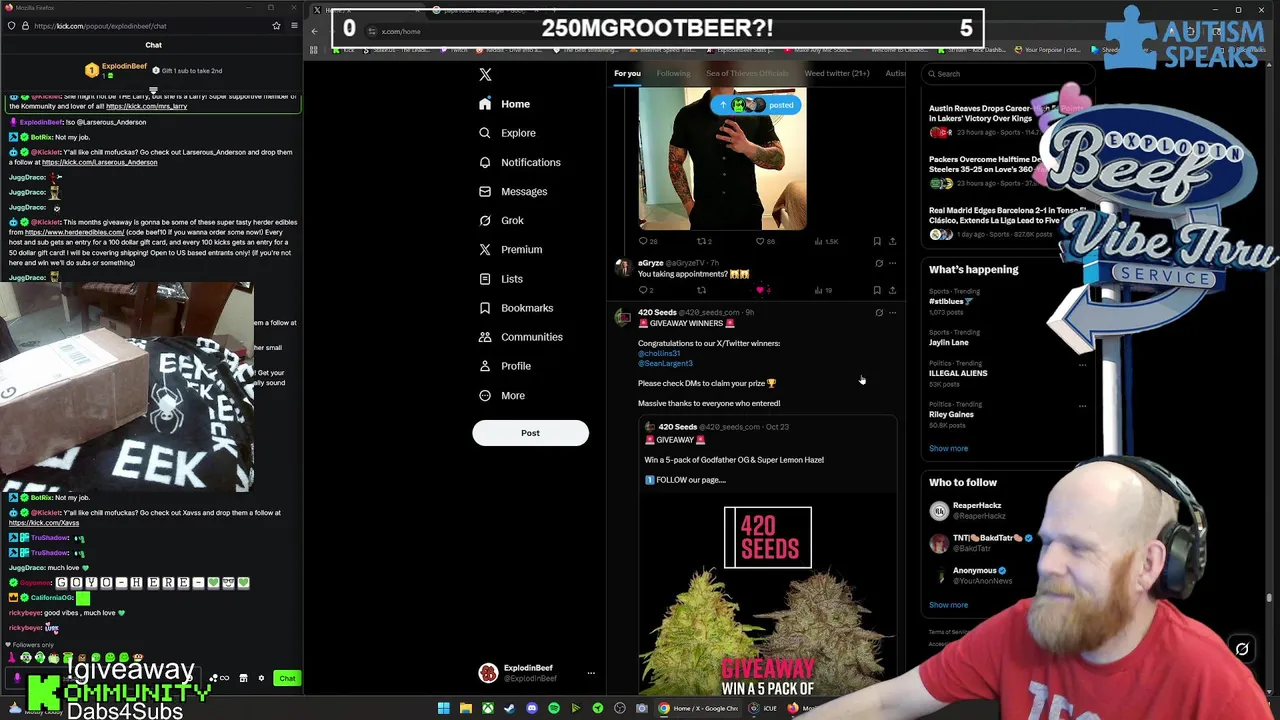Switch to Sea of Thieves Officials tab
The width and height of the screenshot is (1280, 720).
click(x=747, y=73)
